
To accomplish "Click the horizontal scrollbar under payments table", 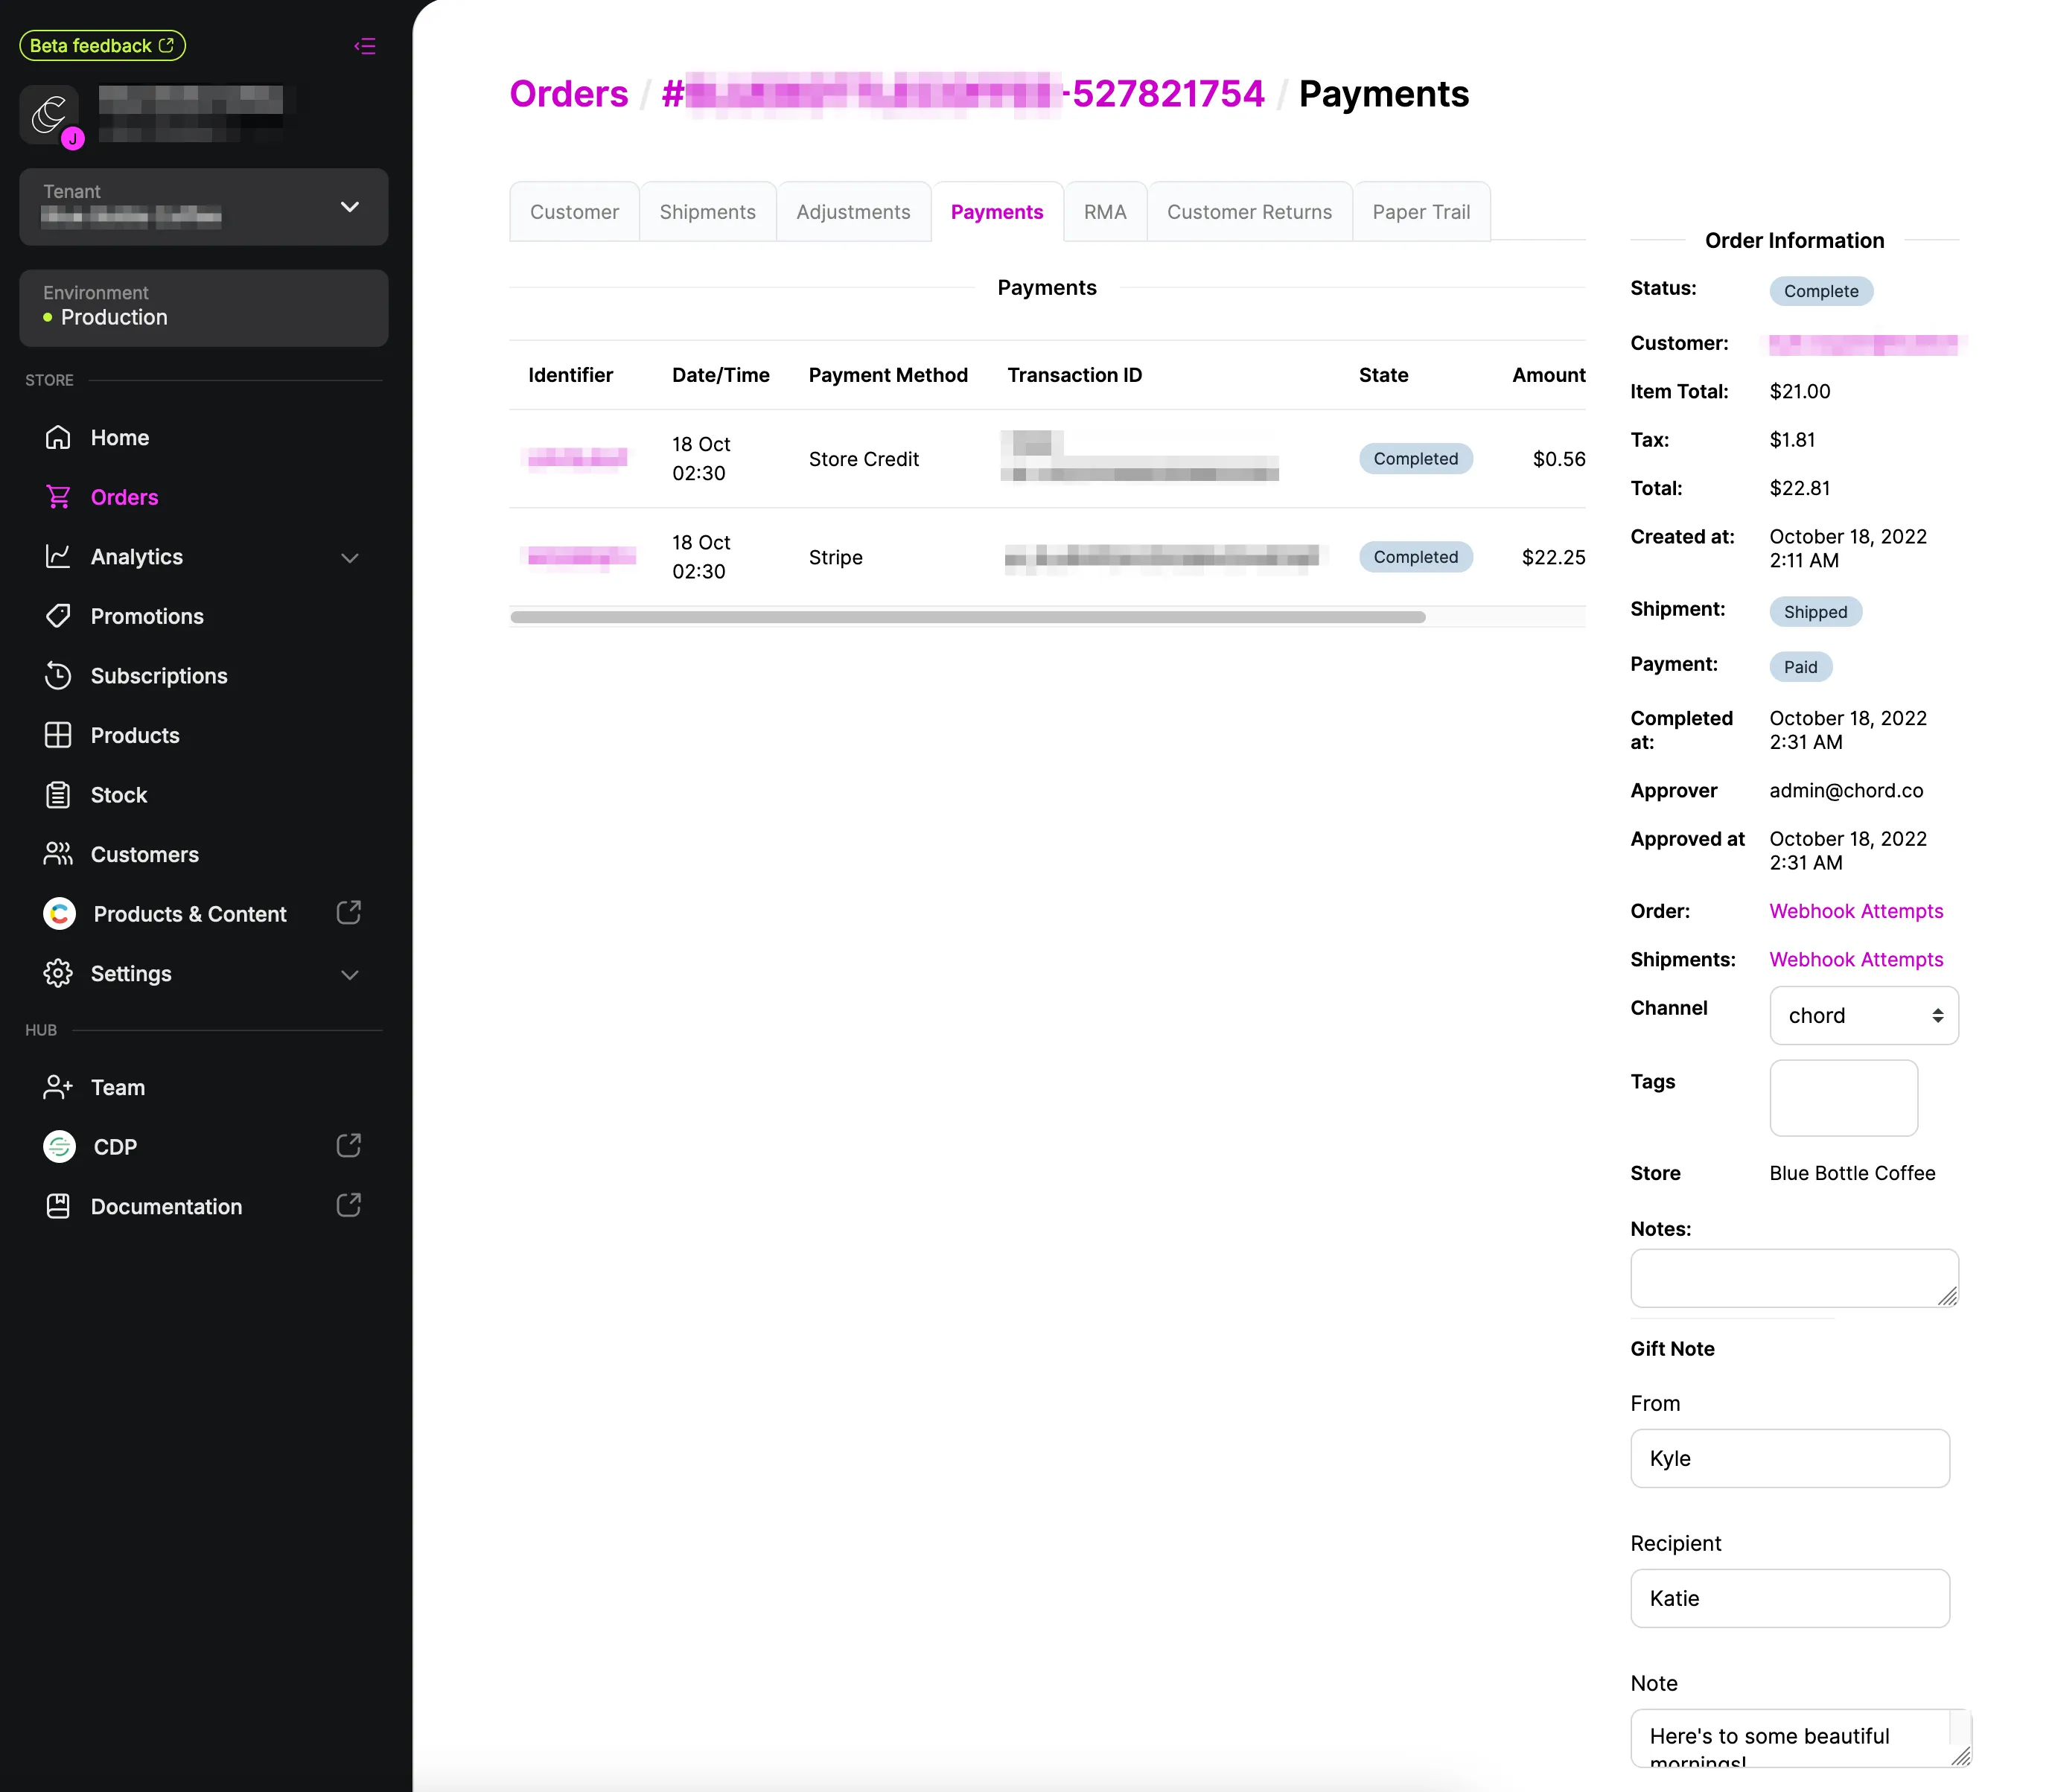I will click(967, 618).
